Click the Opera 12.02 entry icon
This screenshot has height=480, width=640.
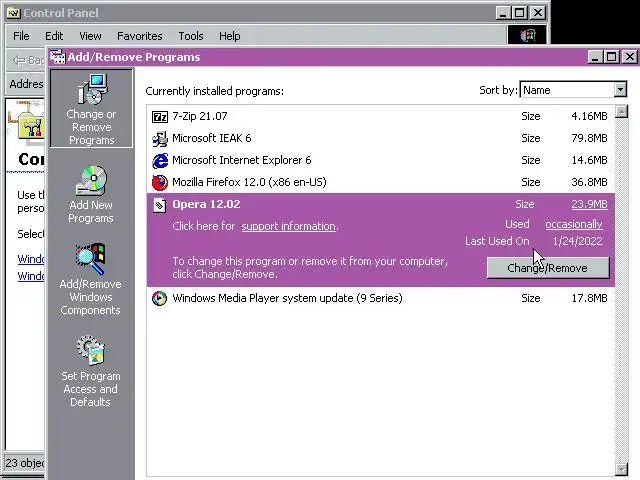tap(160, 205)
